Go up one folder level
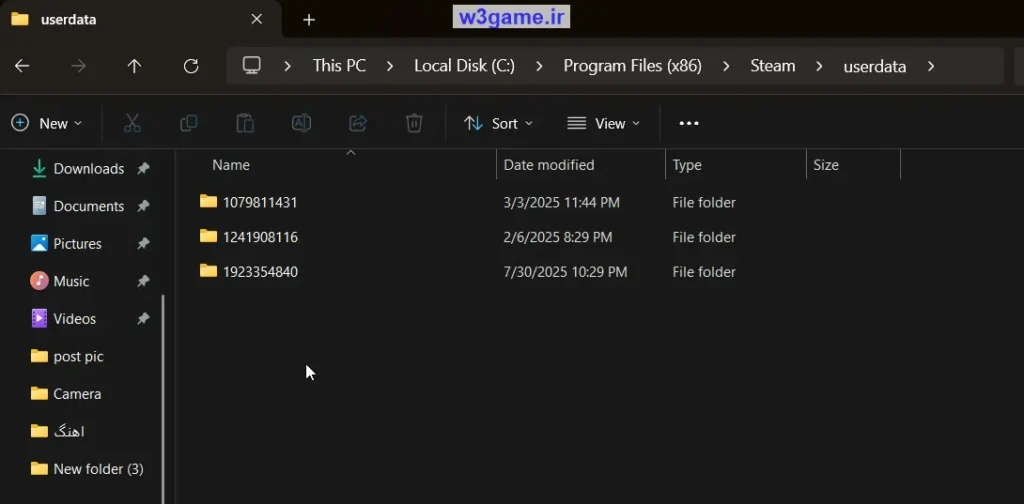 (x=135, y=66)
